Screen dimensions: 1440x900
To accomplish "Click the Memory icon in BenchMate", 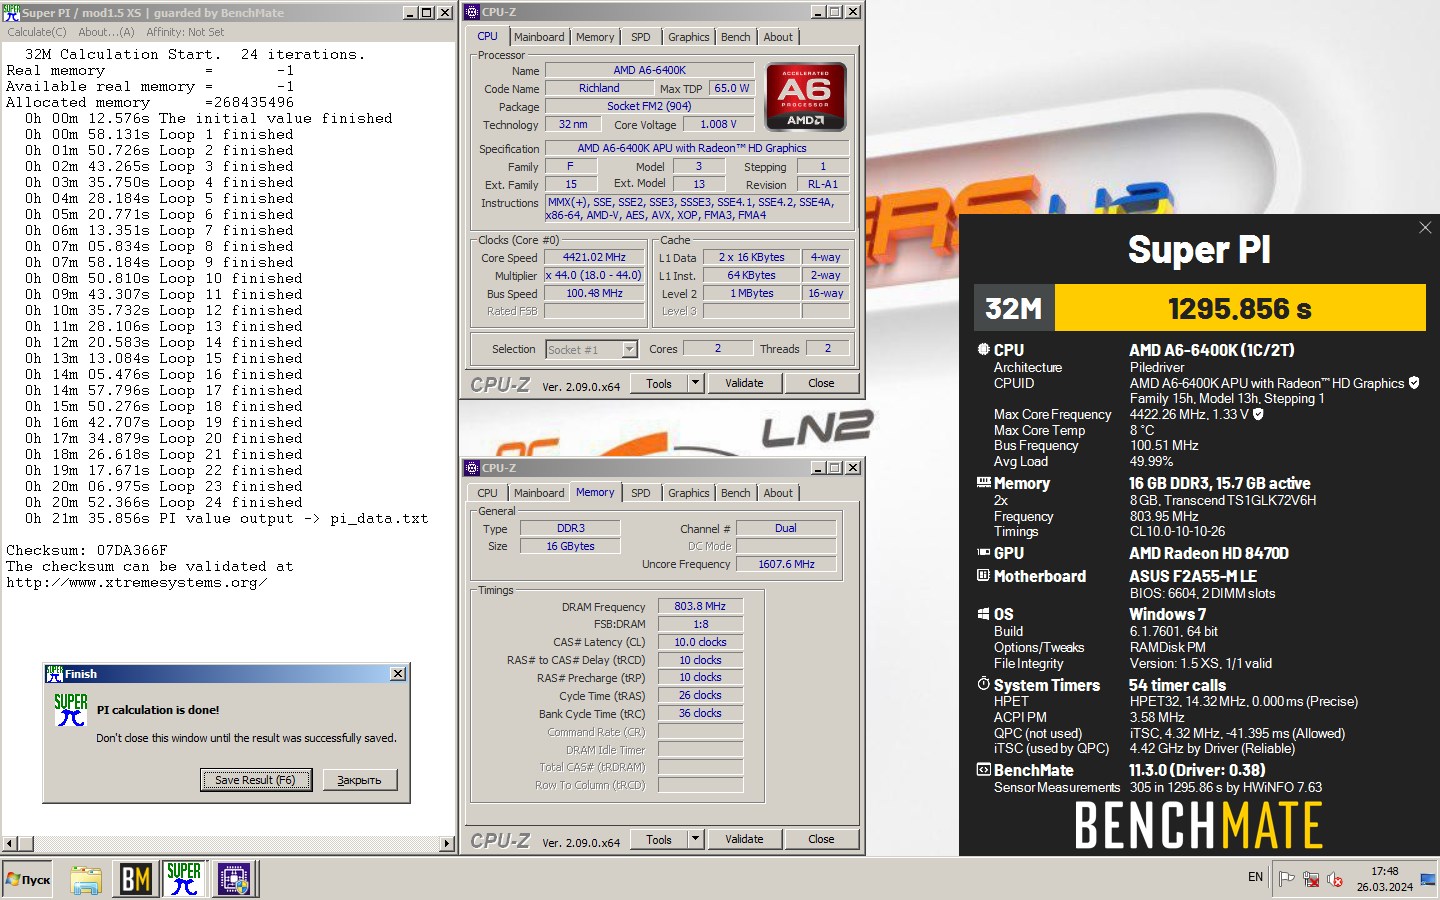I will pyautogui.click(x=984, y=482).
